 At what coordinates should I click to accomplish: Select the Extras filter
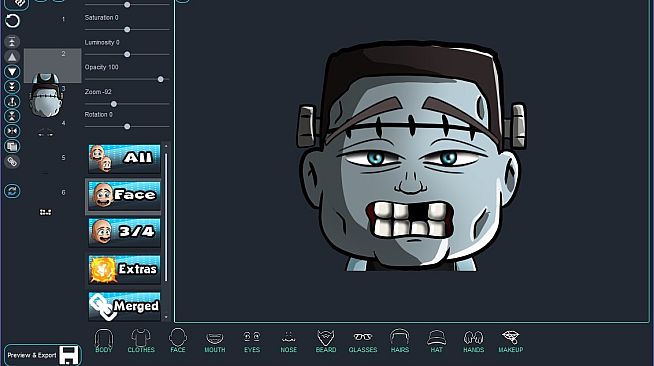pos(124,269)
